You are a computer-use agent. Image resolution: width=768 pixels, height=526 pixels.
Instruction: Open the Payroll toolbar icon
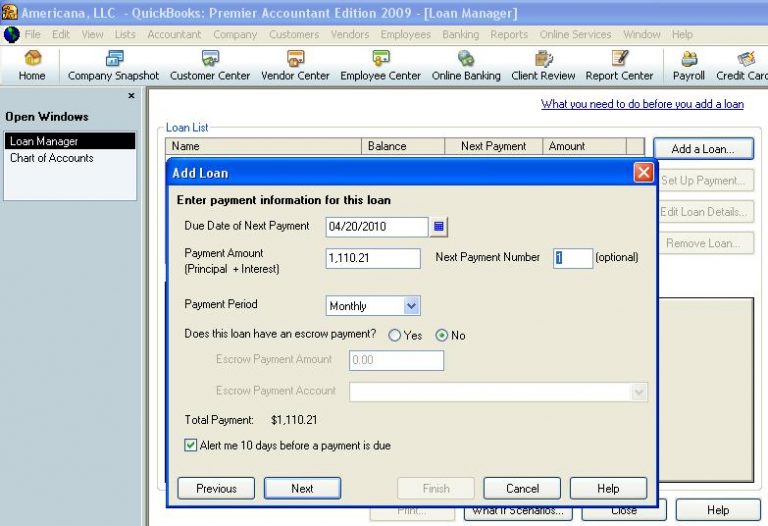click(689, 66)
